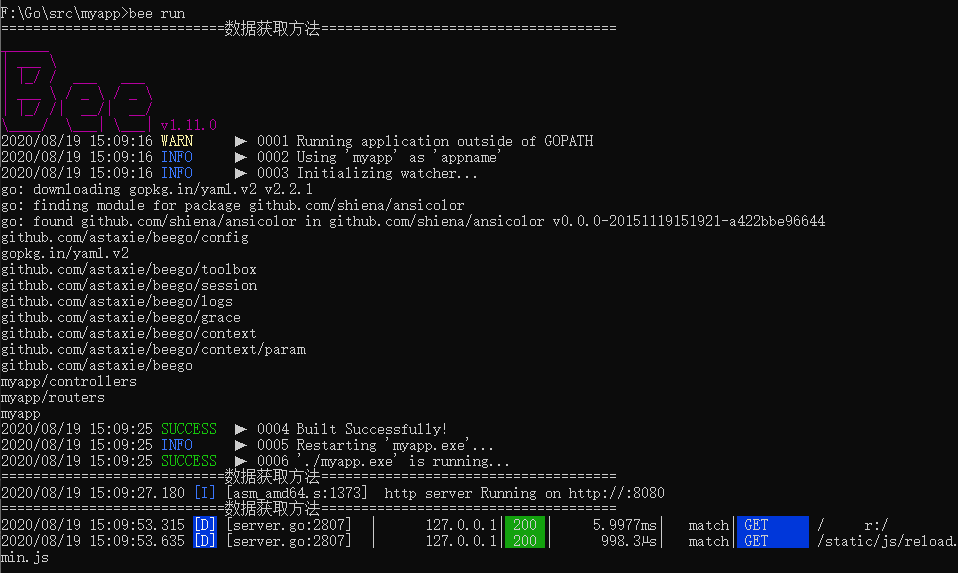This screenshot has width=958, height=573.
Task: Click 'go: finding module for package' line
Action: coord(233,205)
